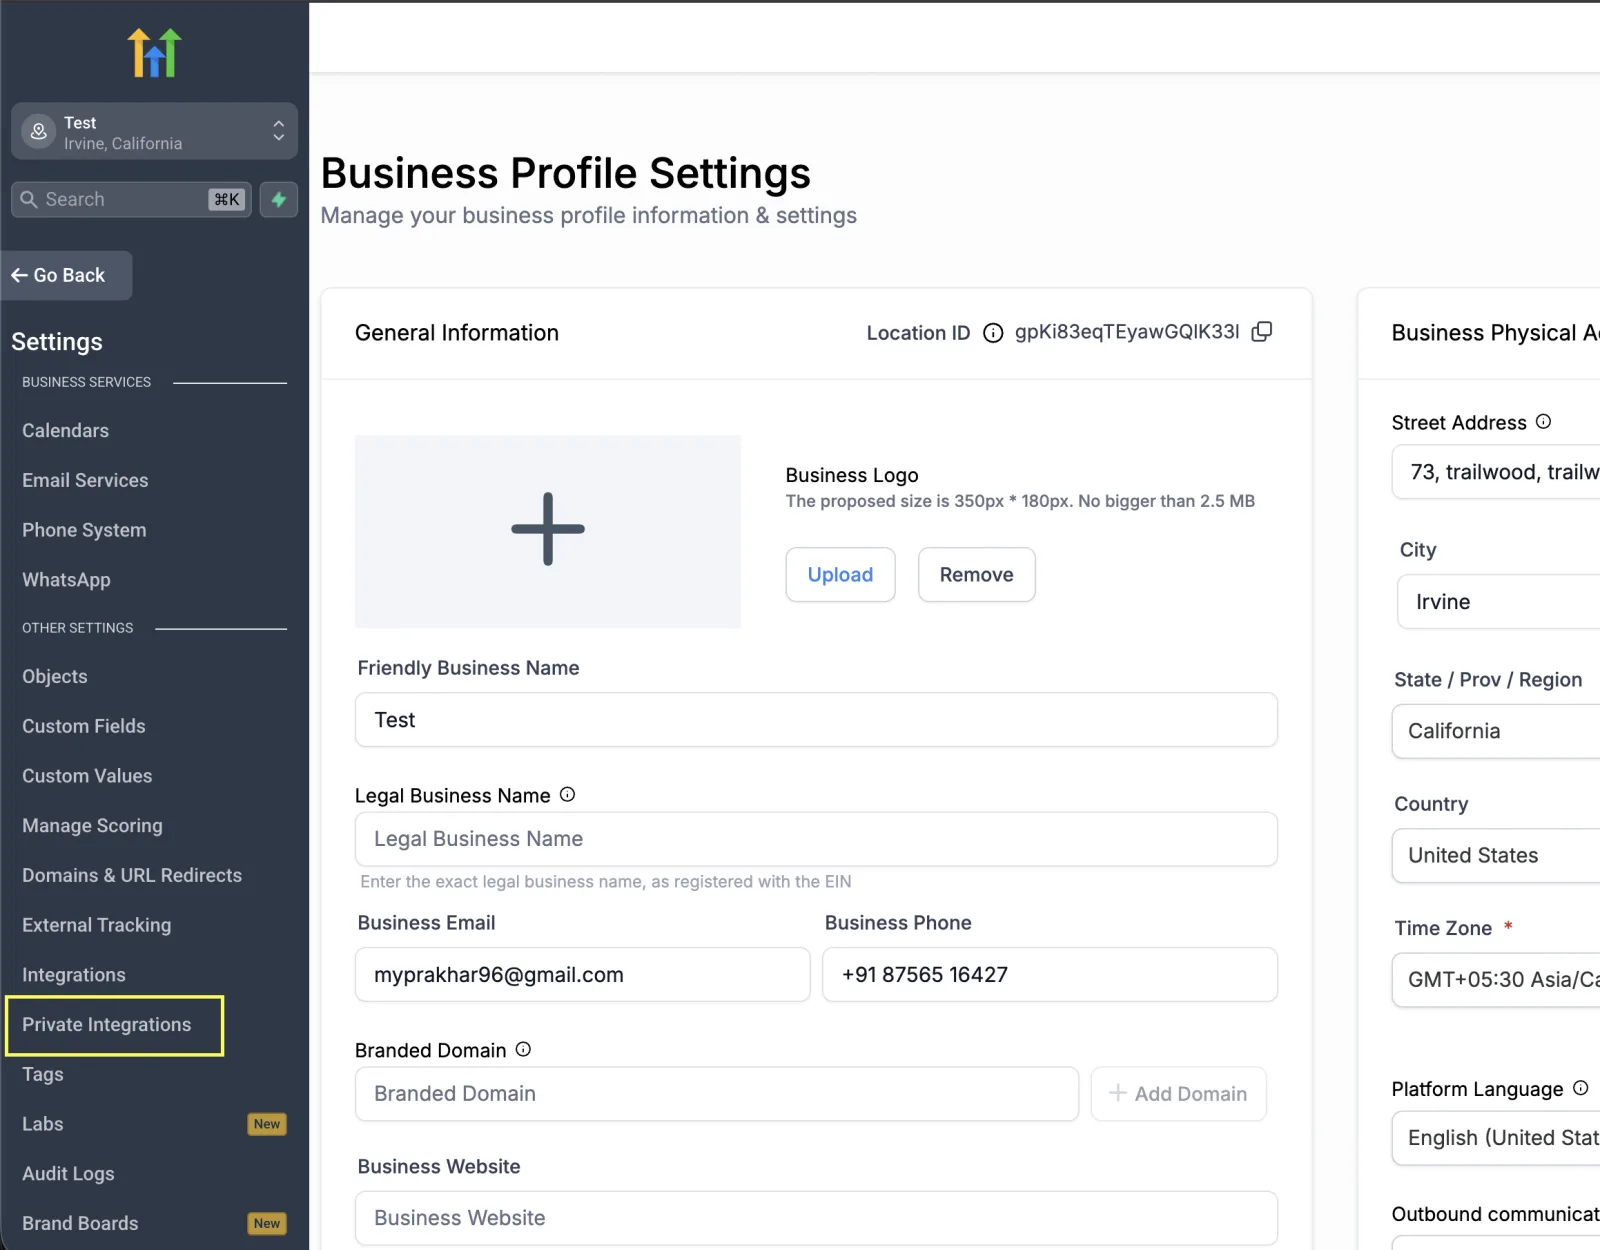Open Brand Boards settings

tap(80, 1223)
